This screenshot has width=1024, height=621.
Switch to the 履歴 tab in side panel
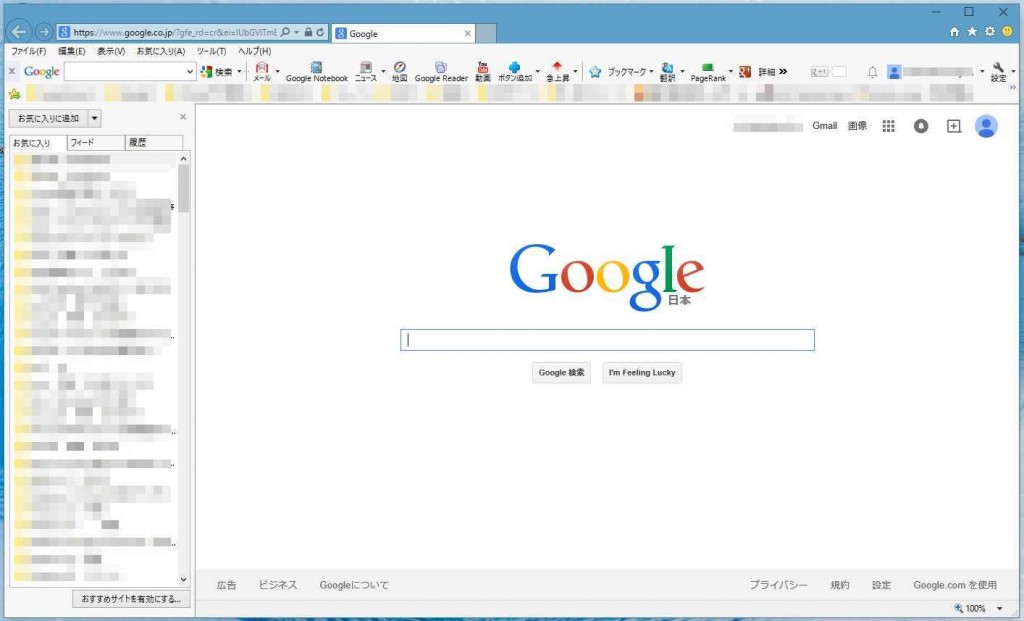(x=153, y=142)
